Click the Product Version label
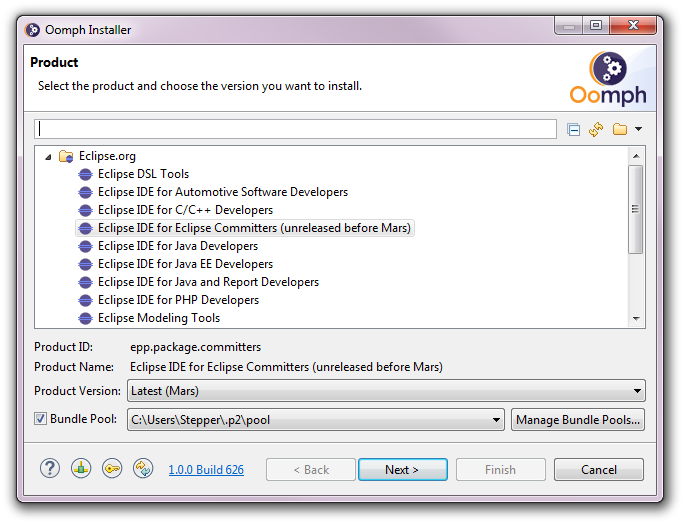Screen dimensions: 684x521 point(77,391)
